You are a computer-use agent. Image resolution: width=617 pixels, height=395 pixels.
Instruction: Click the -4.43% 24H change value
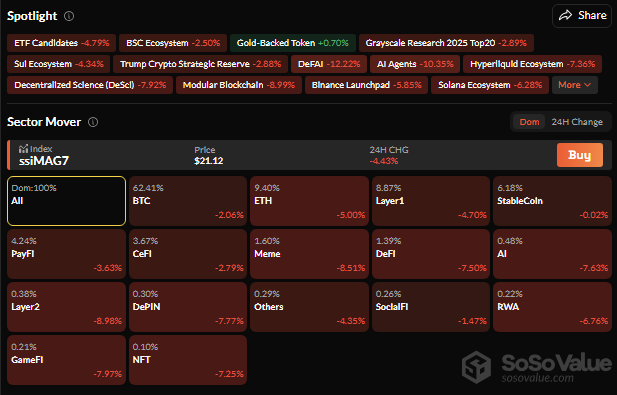click(384, 161)
